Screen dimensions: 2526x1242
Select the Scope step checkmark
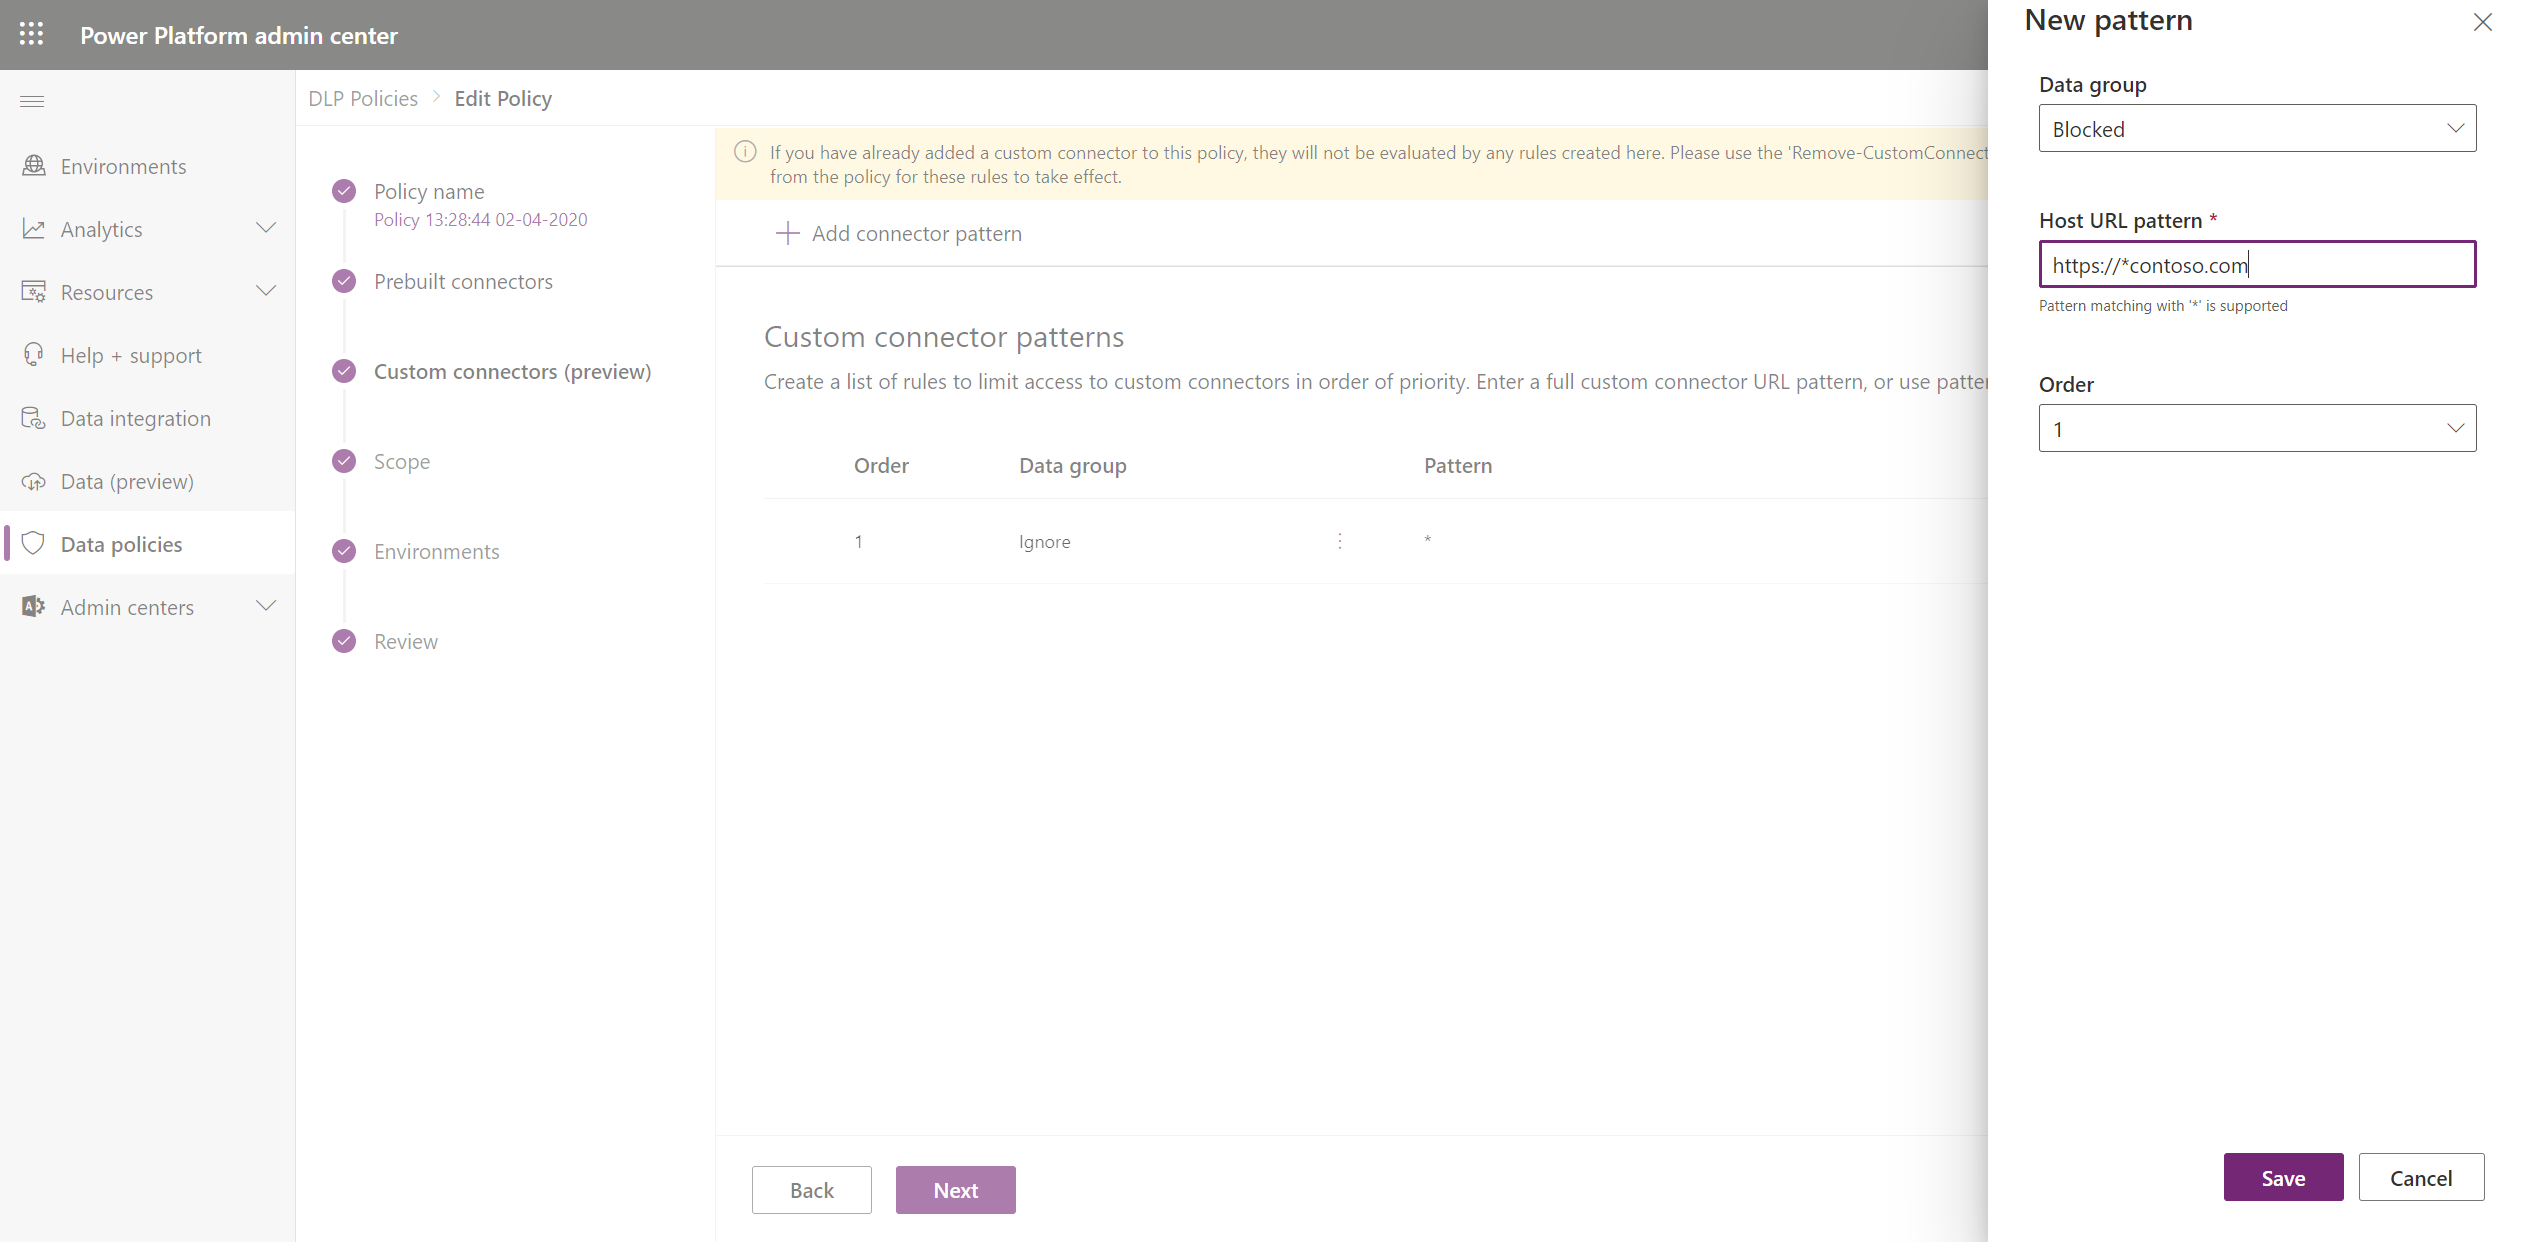pos(344,461)
